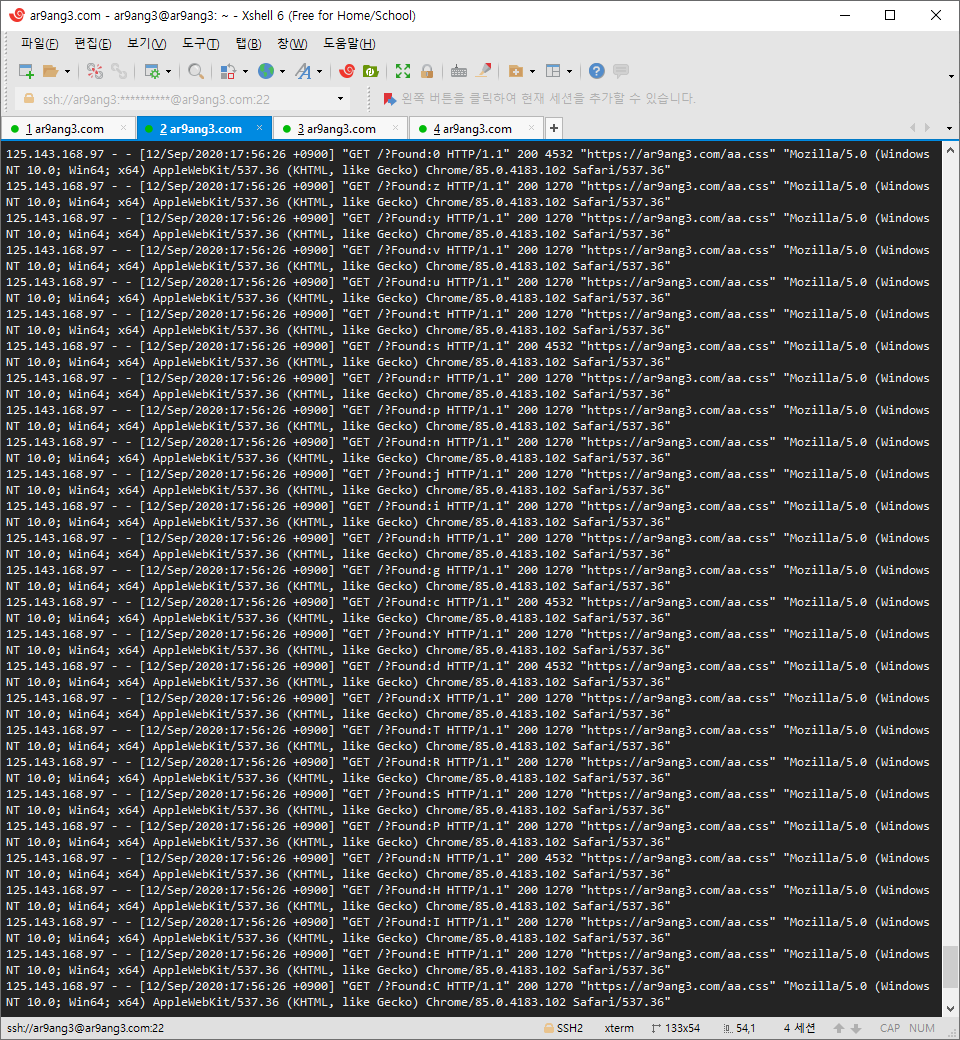Screen dimensions: 960x1040
Task: Toggle full screen with green arrows icon
Action: (x=403, y=71)
